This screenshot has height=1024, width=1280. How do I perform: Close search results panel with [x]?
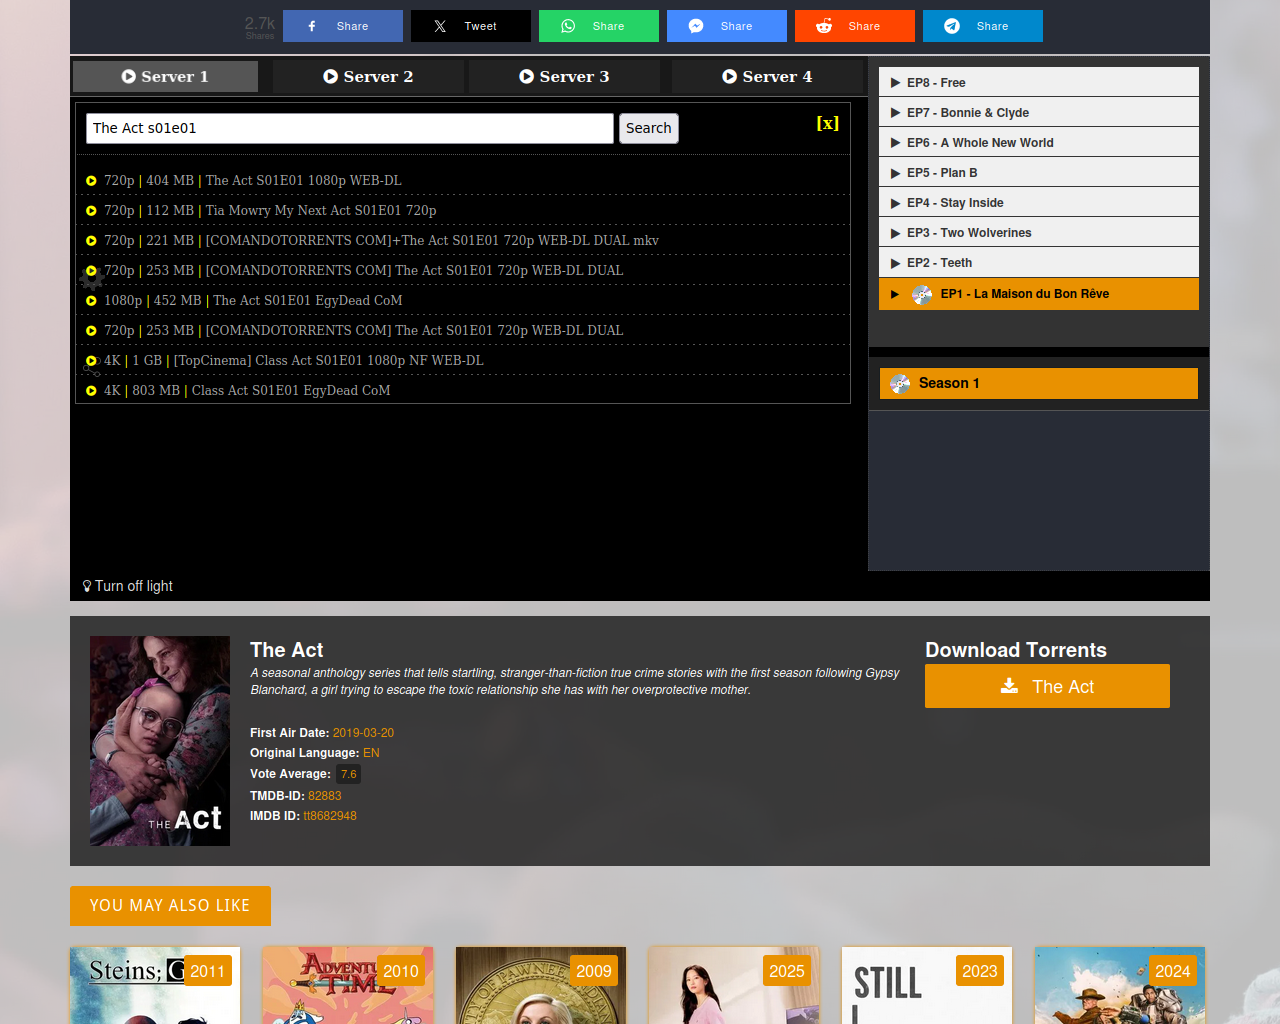[827, 123]
